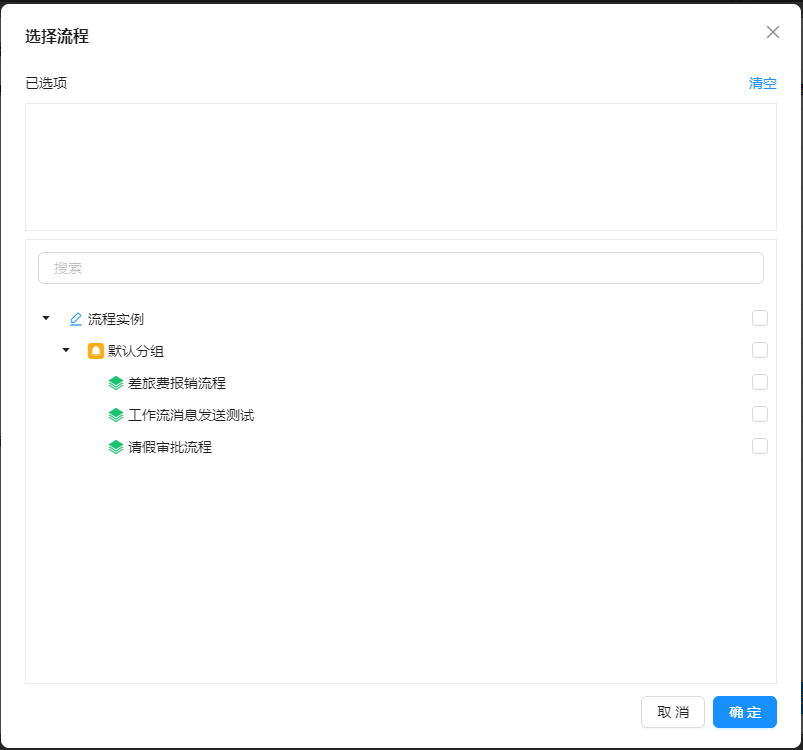Click the green layers icon for 差旅费报销流程
The image size is (803, 750).
point(116,383)
